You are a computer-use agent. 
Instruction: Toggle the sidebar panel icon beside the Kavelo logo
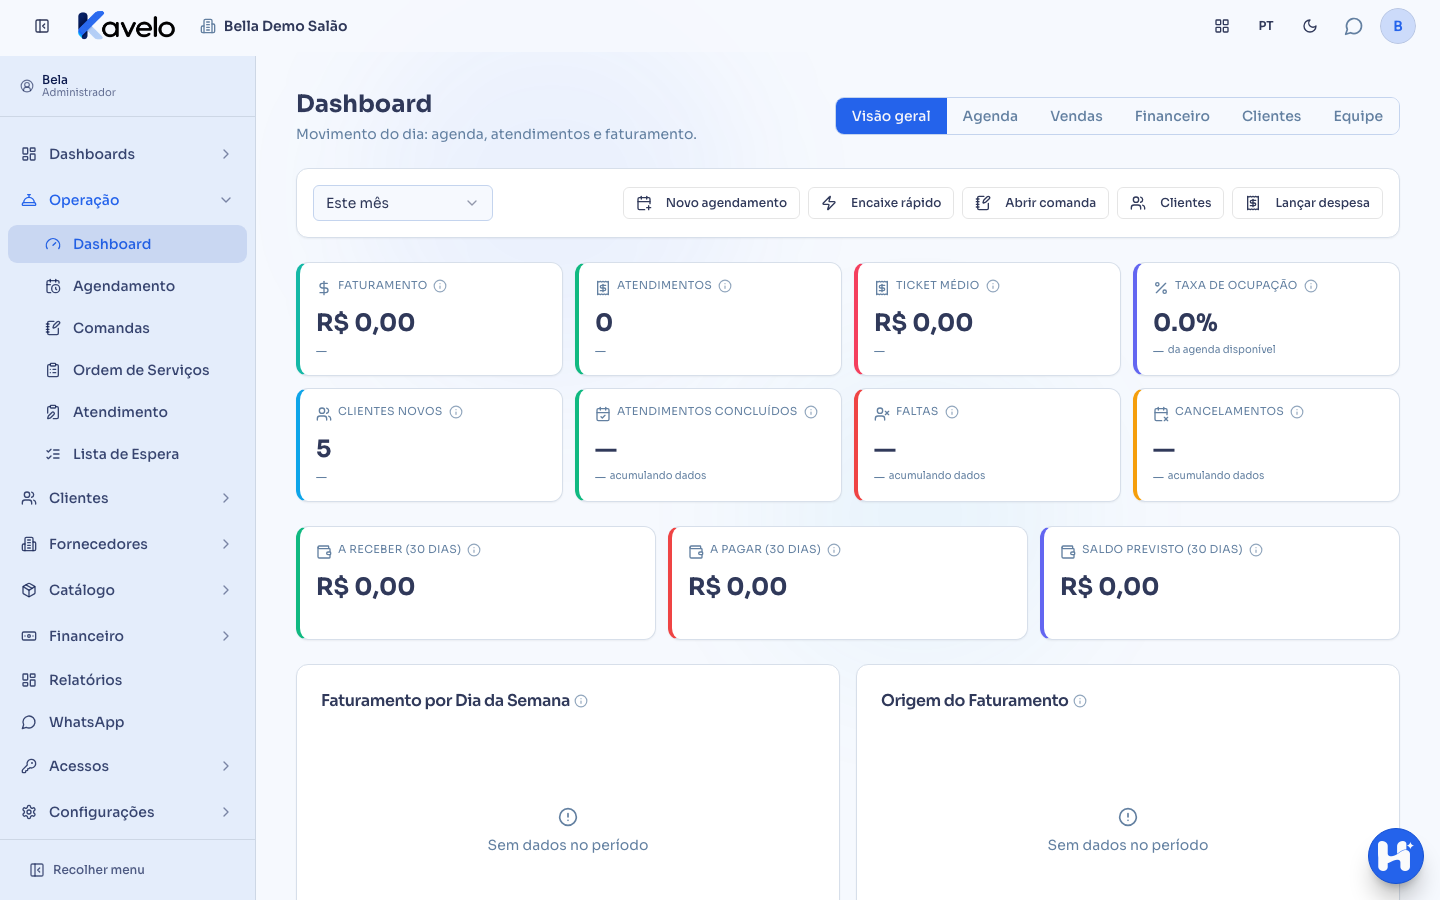pyautogui.click(x=42, y=26)
